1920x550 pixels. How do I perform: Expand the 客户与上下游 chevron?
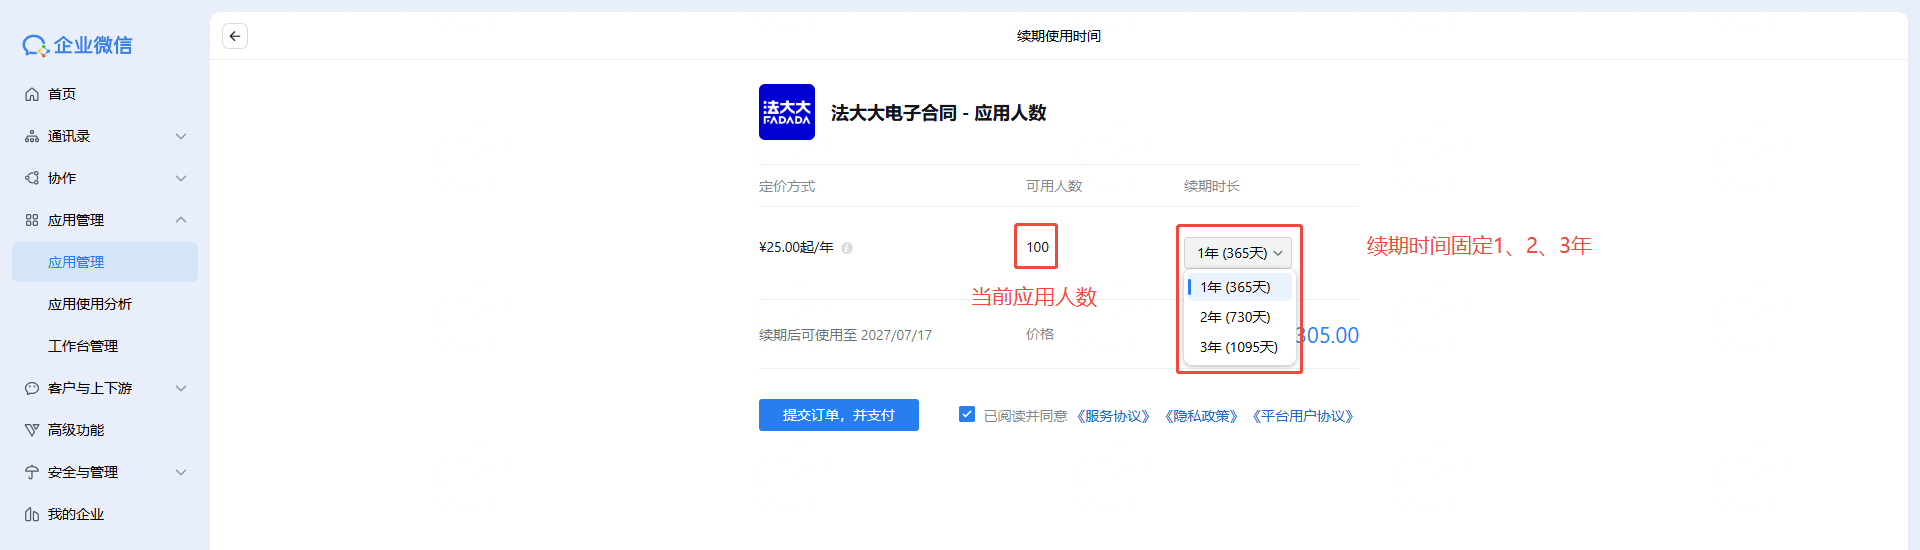[x=181, y=388]
